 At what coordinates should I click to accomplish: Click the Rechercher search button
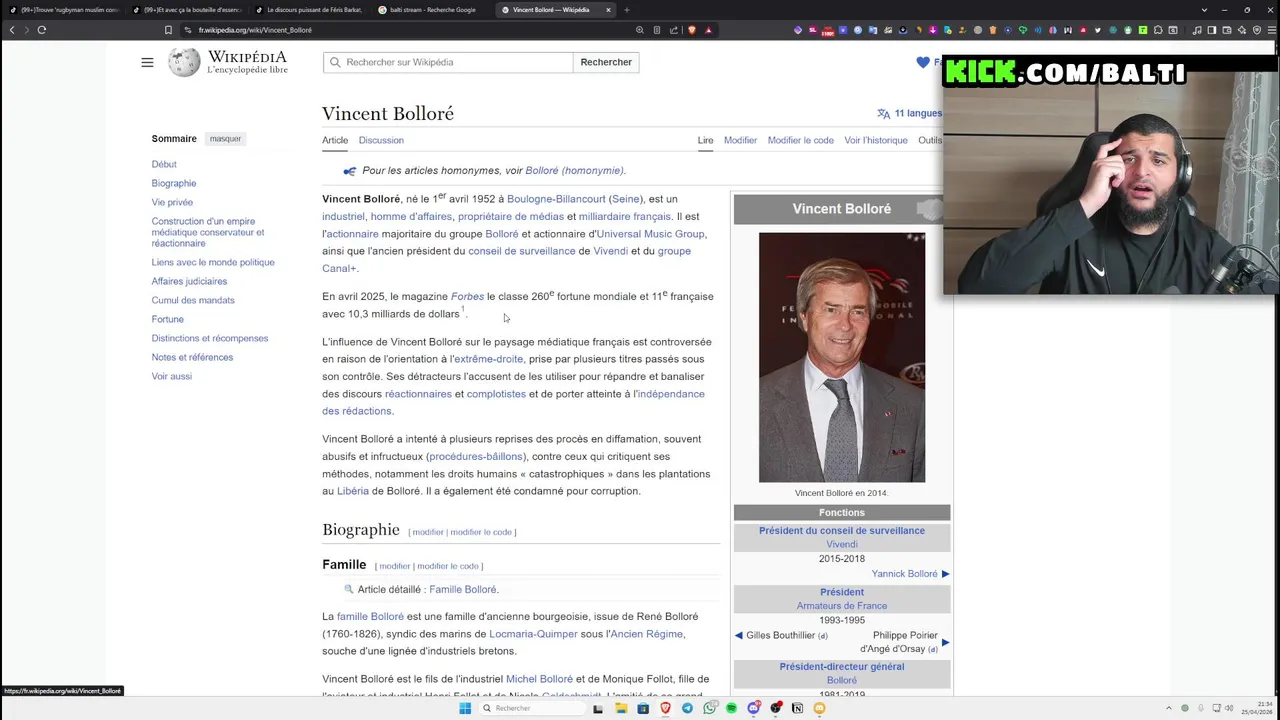pyautogui.click(x=606, y=62)
